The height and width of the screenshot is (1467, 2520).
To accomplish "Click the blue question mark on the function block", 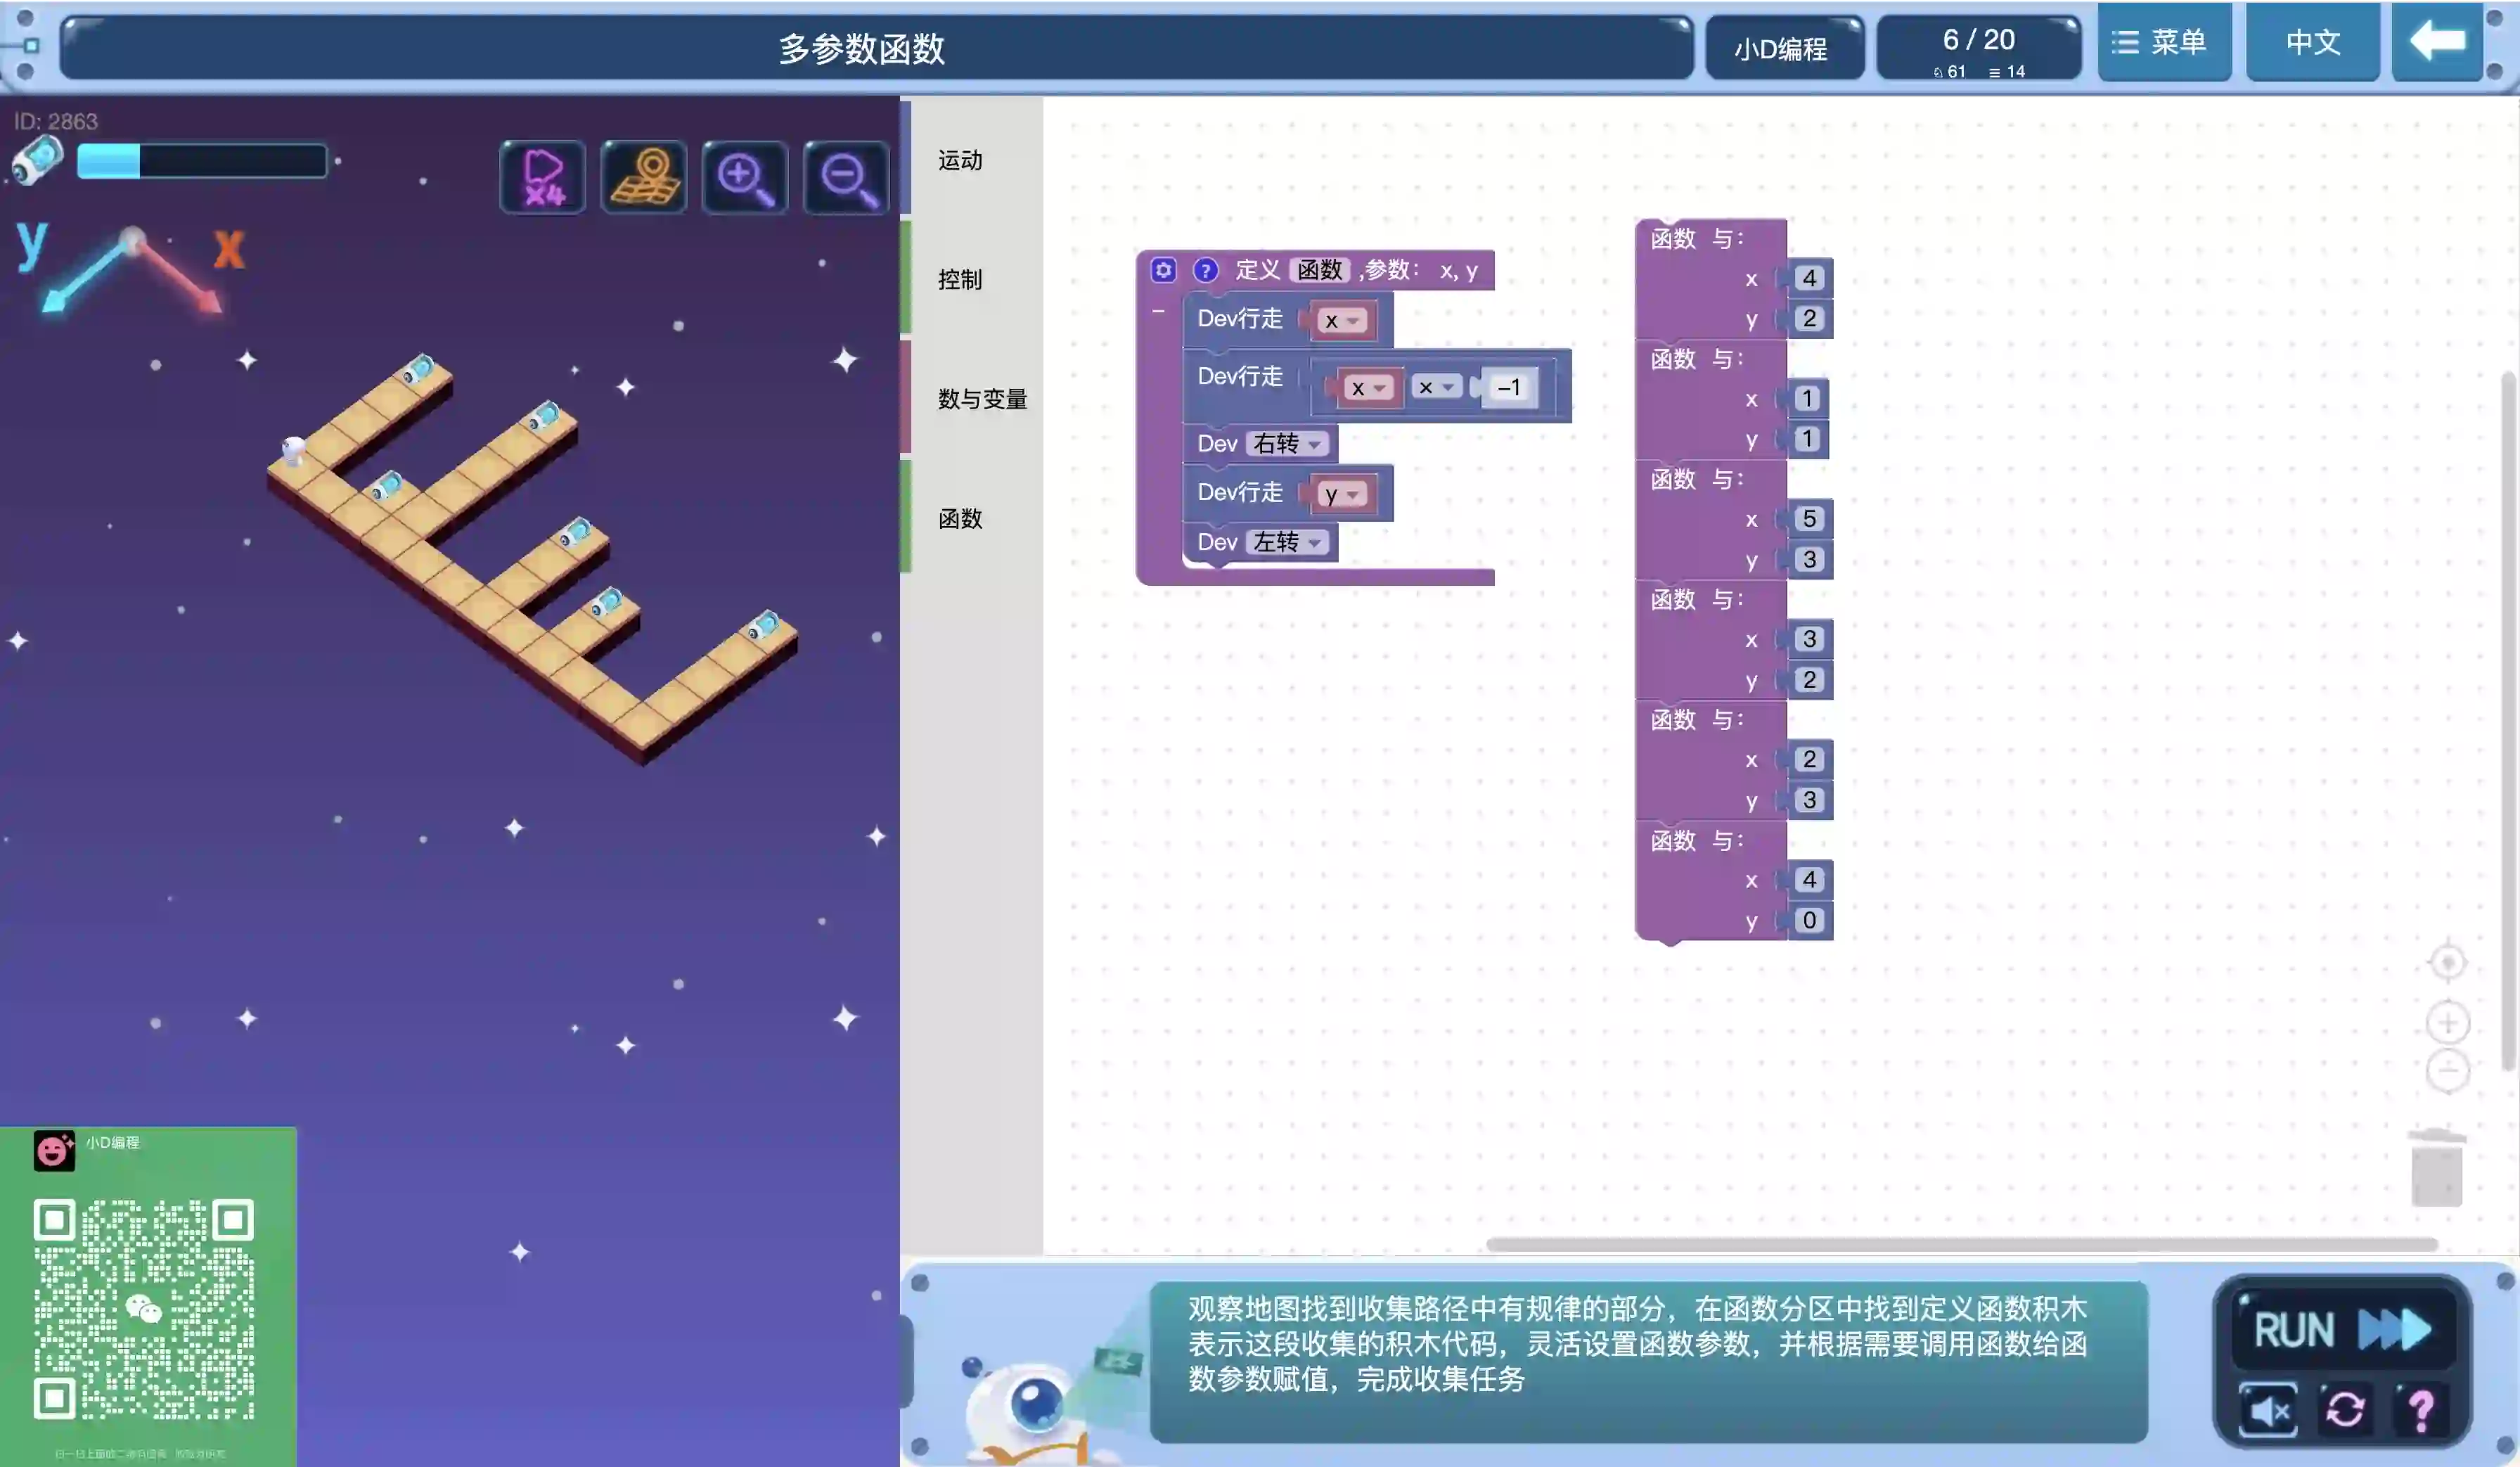I will coord(1205,270).
